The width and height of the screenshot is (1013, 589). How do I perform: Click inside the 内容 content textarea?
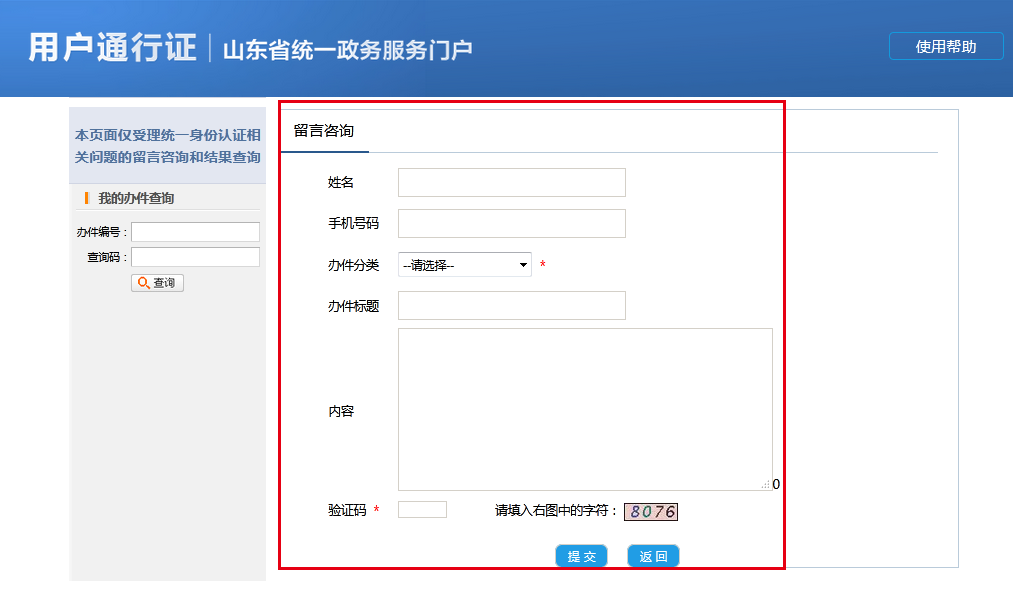585,409
